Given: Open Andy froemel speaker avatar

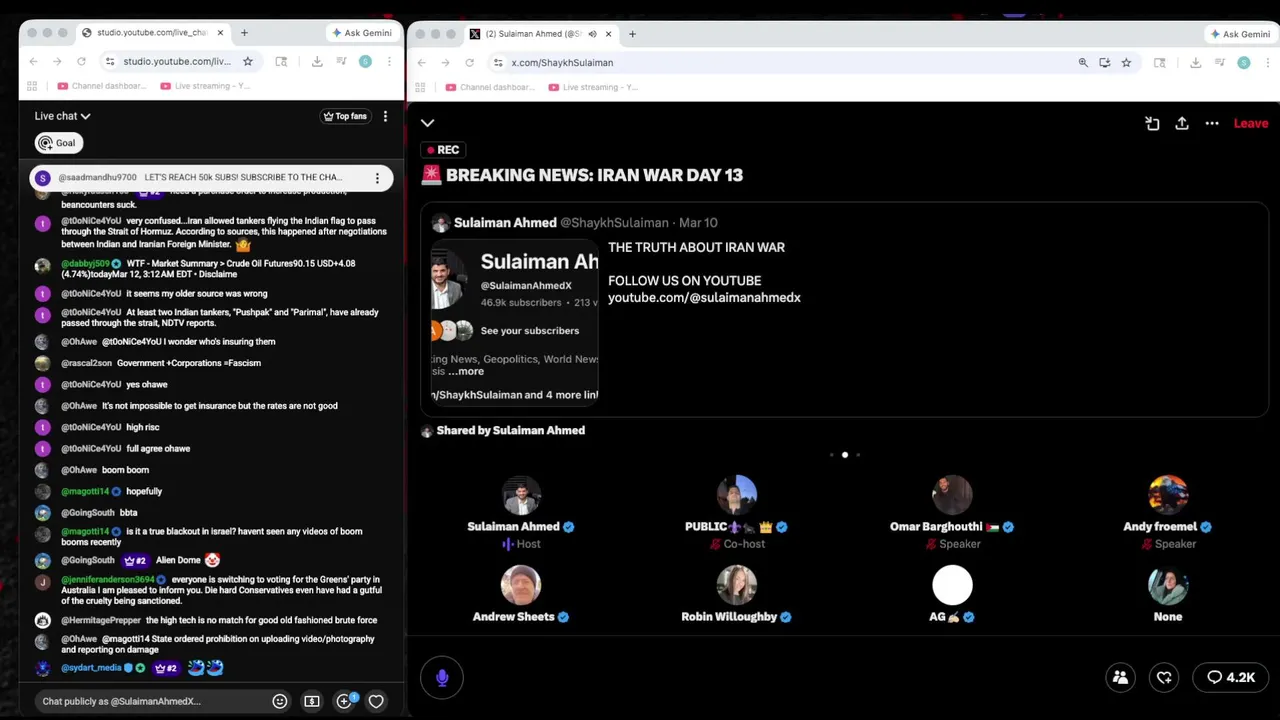Looking at the screenshot, I should click(1168, 495).
